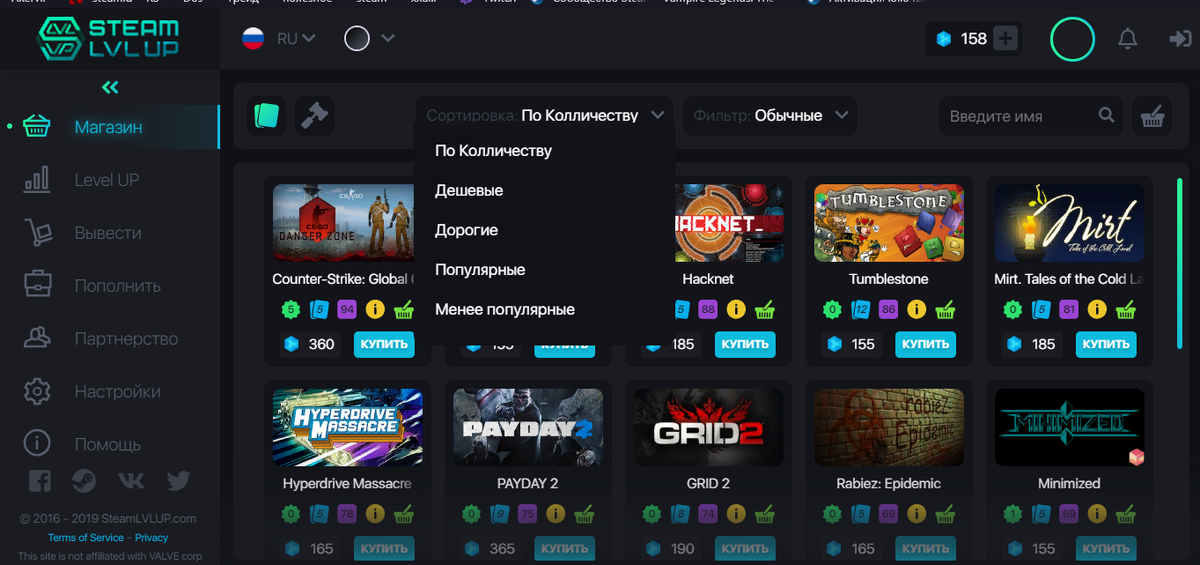Open the Facebook page icon
This screenshot has height=565, width=1200.
click(39, 481)
